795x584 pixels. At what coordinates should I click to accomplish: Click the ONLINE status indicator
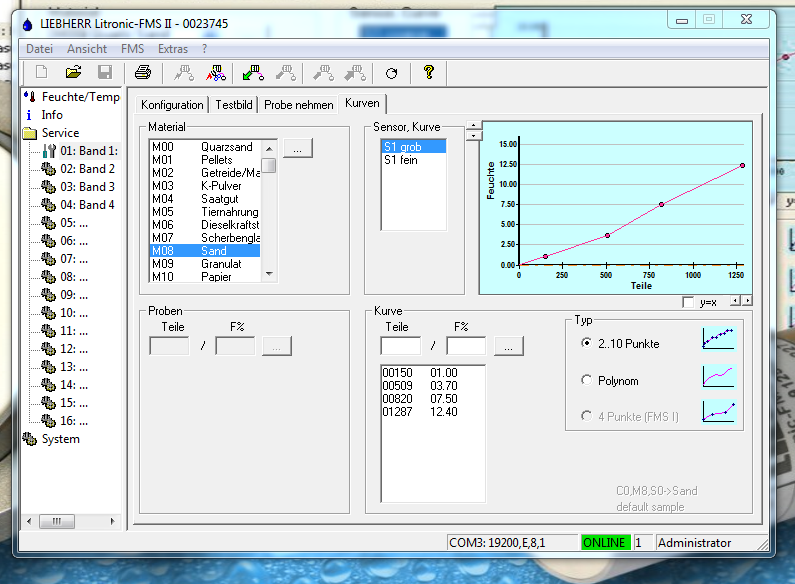[x=605, y=542]
